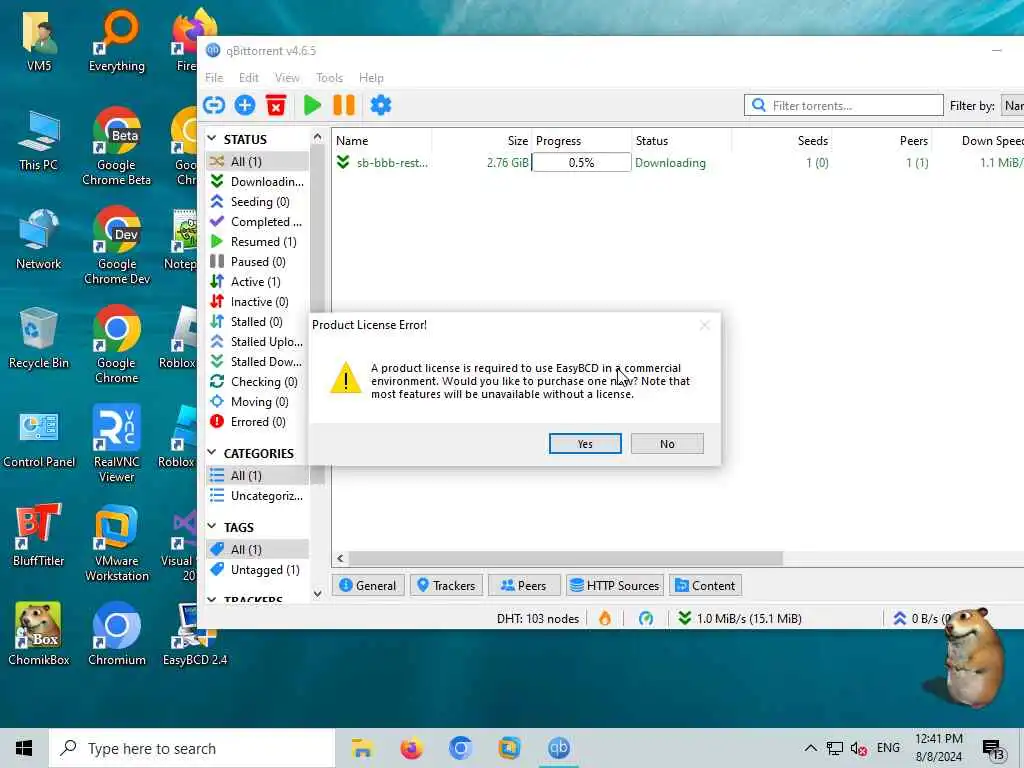Click DHT: 103 nodes status text
Image resolution: width=1024 pixels, height=768 pixels.
[537, 618]
